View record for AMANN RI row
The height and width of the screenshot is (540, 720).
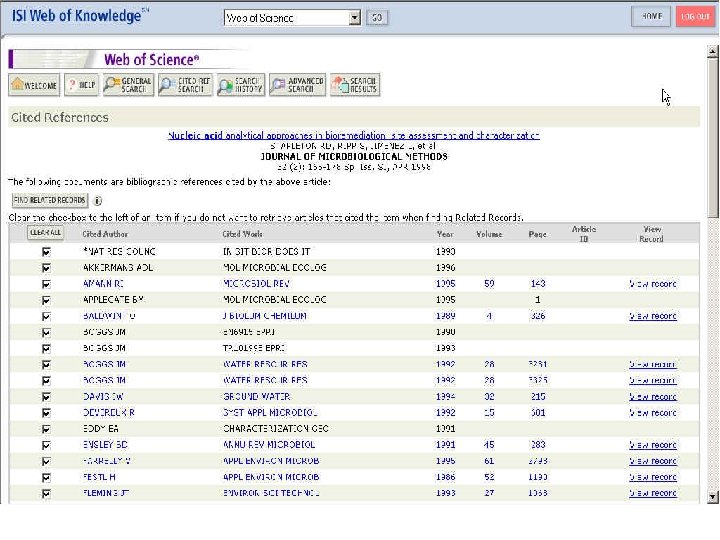[x=652, y=284]
